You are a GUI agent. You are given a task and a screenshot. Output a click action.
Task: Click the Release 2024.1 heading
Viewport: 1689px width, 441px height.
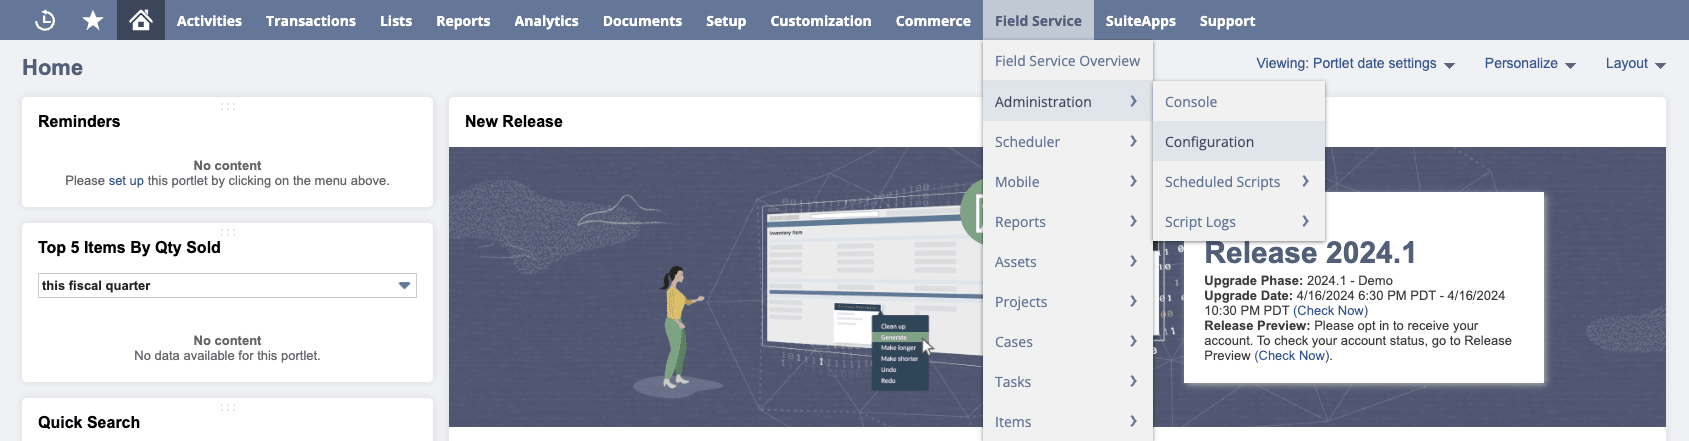1310,253
